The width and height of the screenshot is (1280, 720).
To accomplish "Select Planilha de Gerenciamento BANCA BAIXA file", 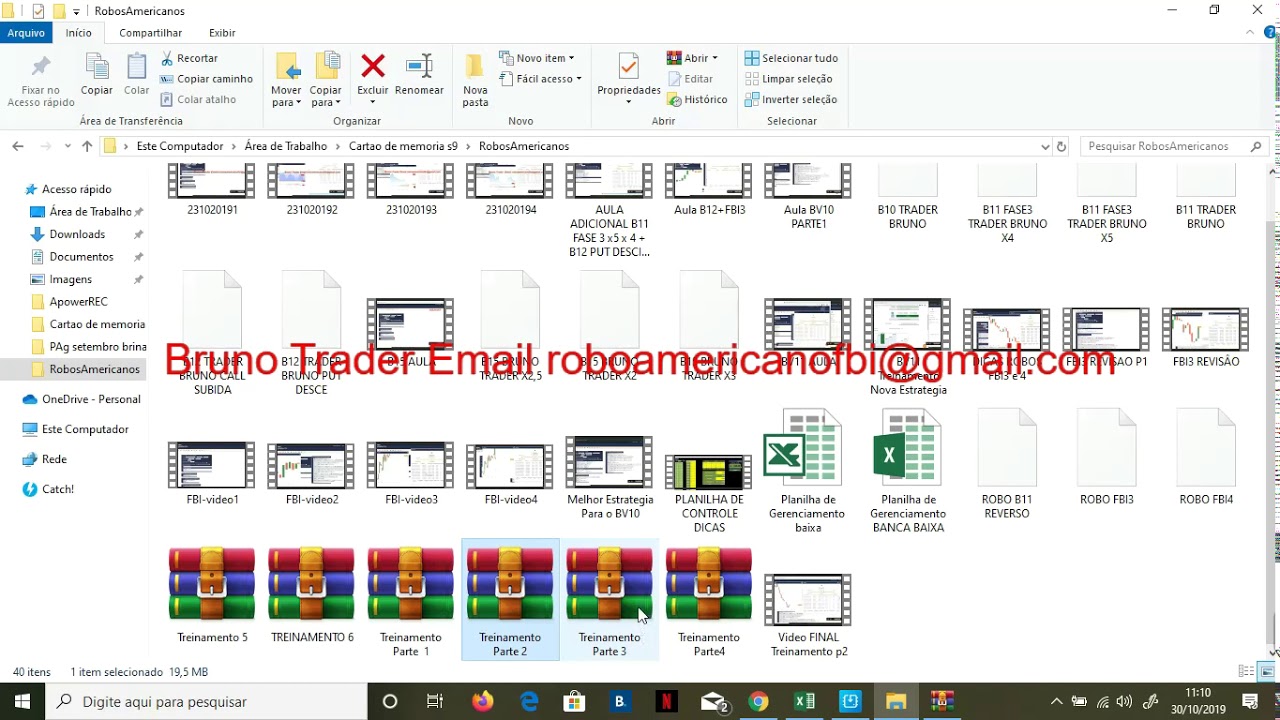I will pyautogui.click(x=908, y=470).
